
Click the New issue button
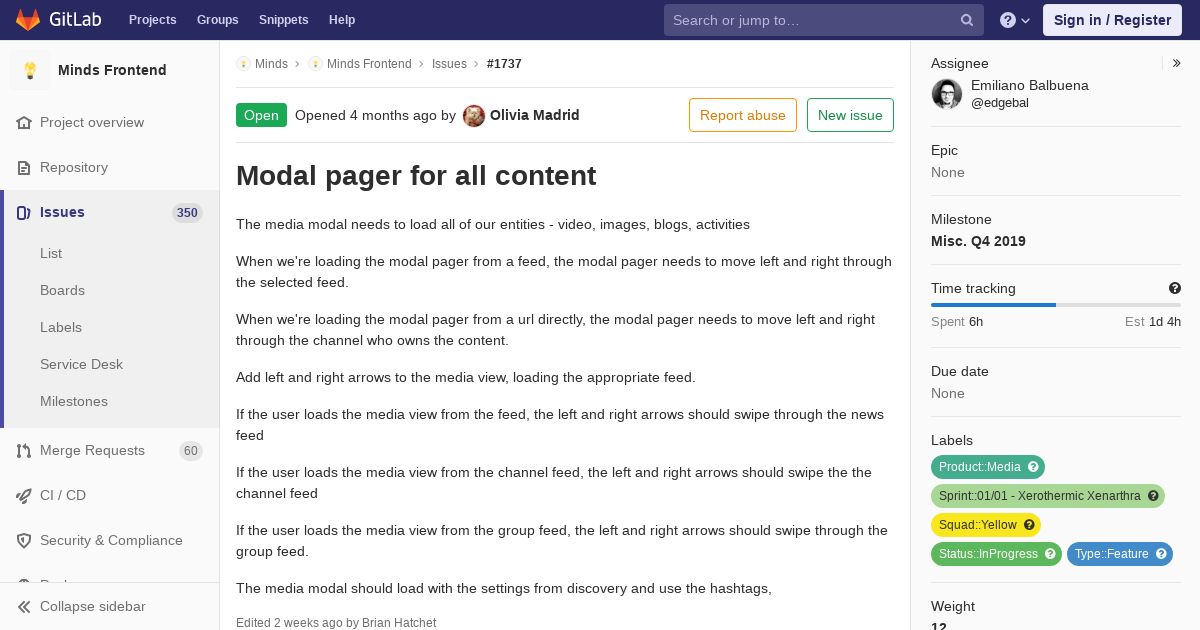(850, 115)
